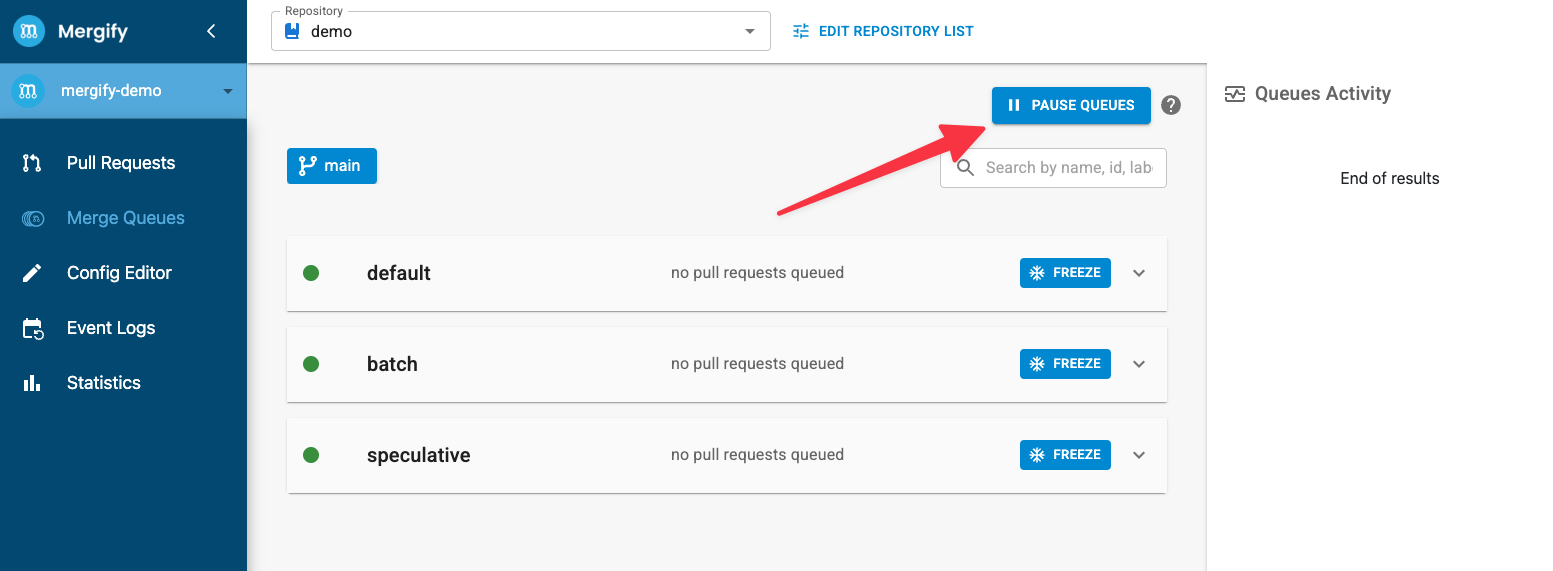This screenshot has width=1553, height=571.
Task: Click the default queue name
Action: click(399, 273)
